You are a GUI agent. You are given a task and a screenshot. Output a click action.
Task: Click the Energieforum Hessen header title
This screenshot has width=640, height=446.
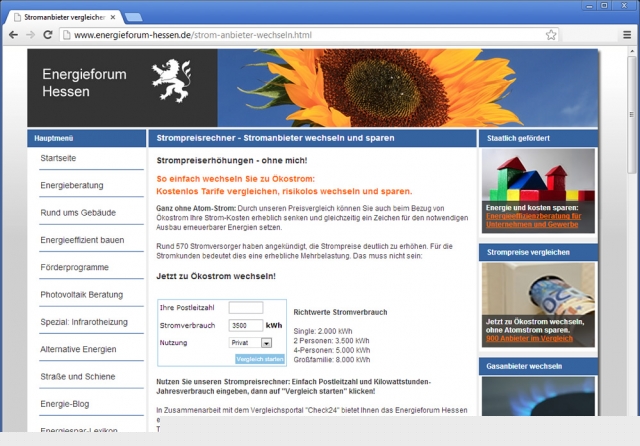pos(84,83)
